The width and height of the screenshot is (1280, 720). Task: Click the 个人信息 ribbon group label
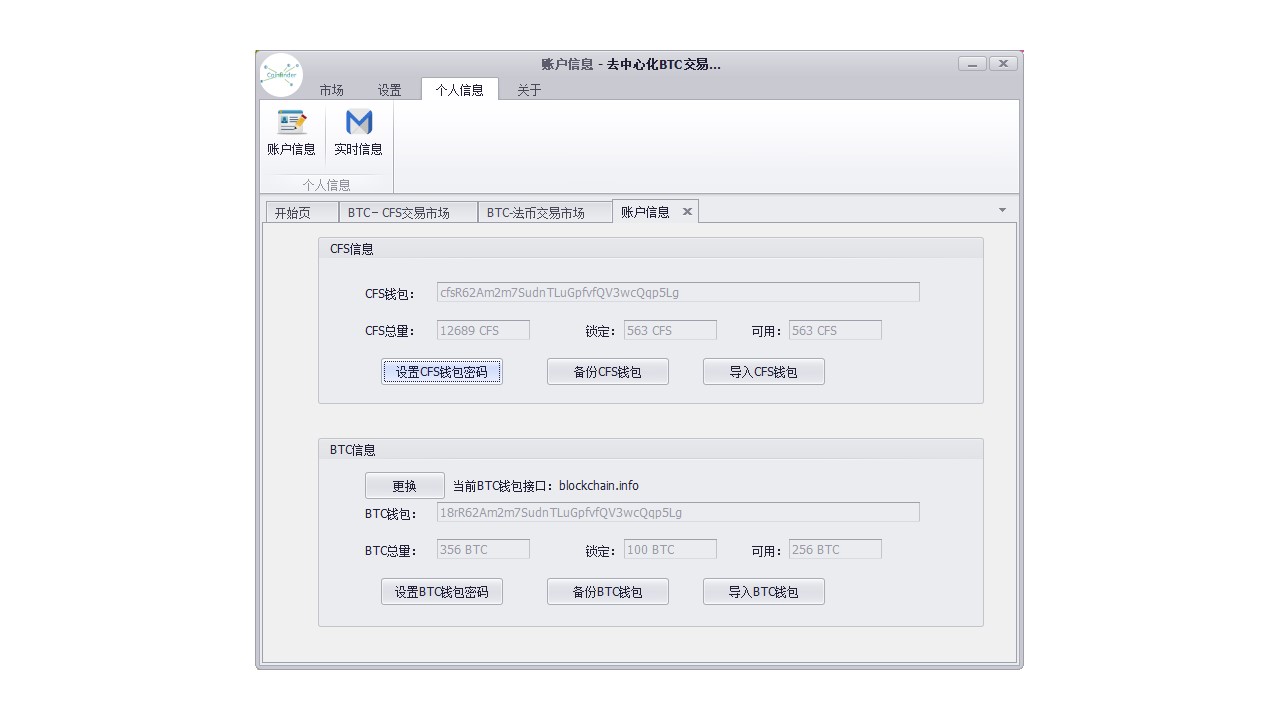327,185
